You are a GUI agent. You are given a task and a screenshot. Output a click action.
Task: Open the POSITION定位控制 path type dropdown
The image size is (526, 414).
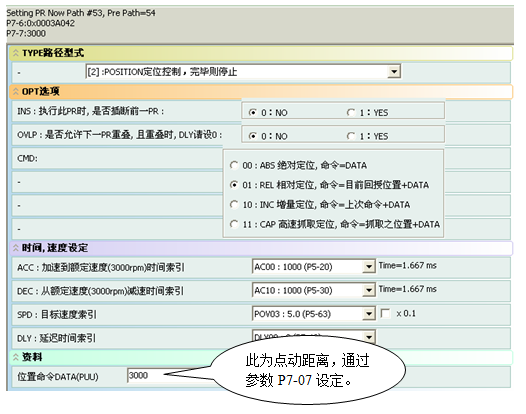click(394, 71)
